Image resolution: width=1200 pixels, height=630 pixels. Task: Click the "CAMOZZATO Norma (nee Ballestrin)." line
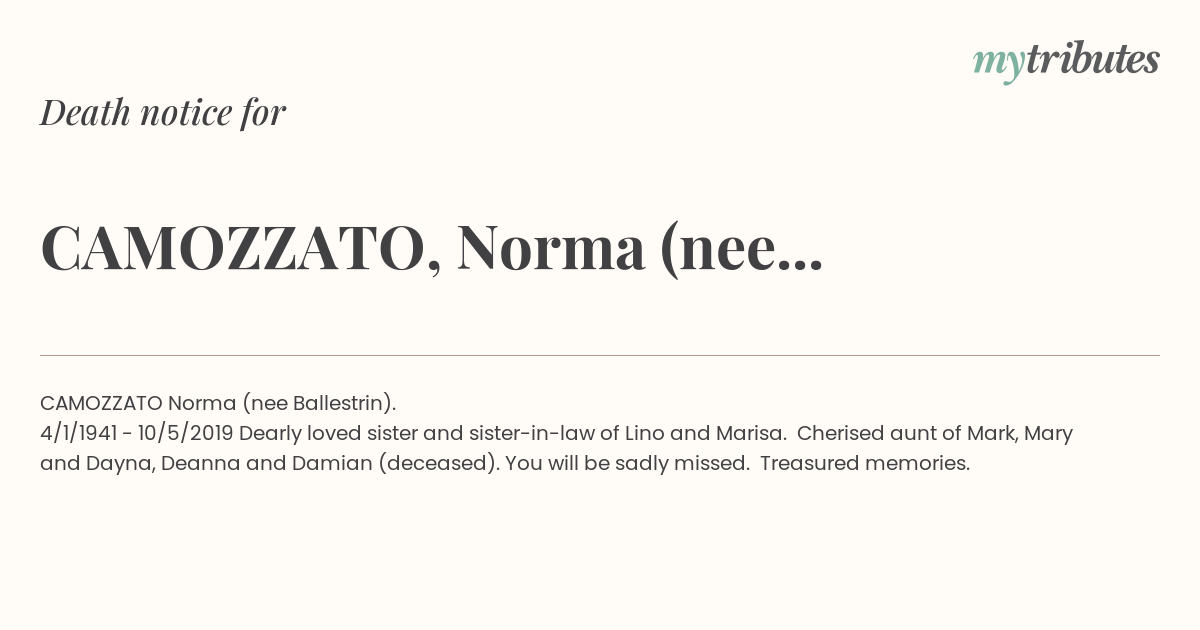click(x=218, y=403)
